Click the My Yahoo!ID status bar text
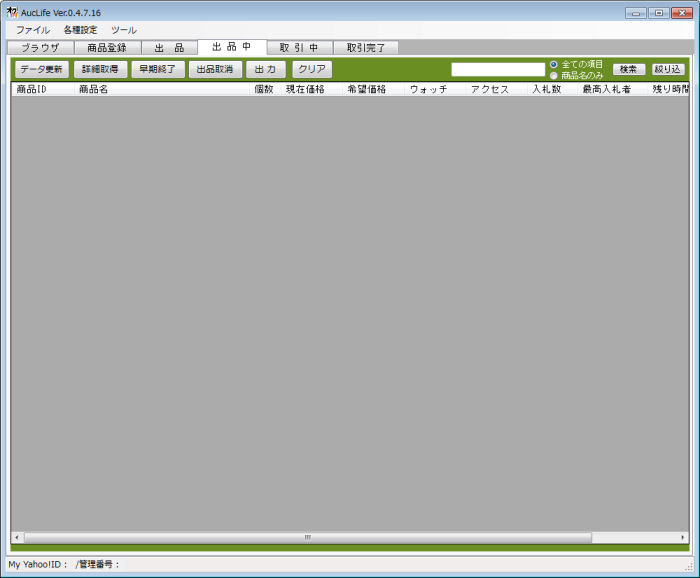This screenshot has height=578, width=700. 38,565
